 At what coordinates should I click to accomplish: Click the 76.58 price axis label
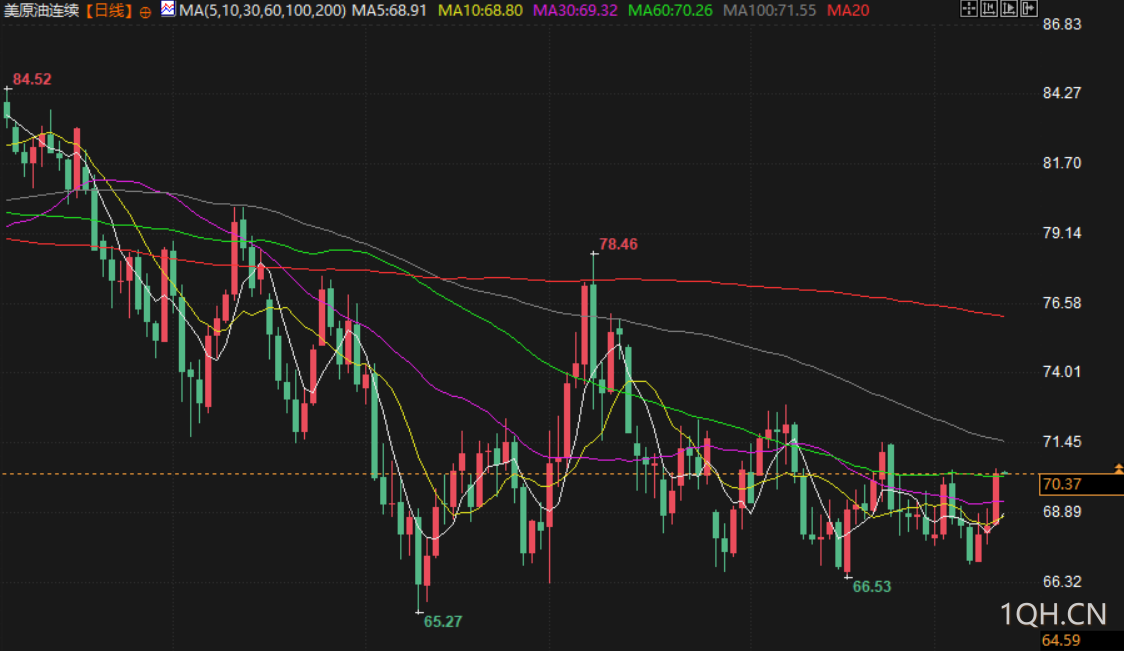point(1062,303)
